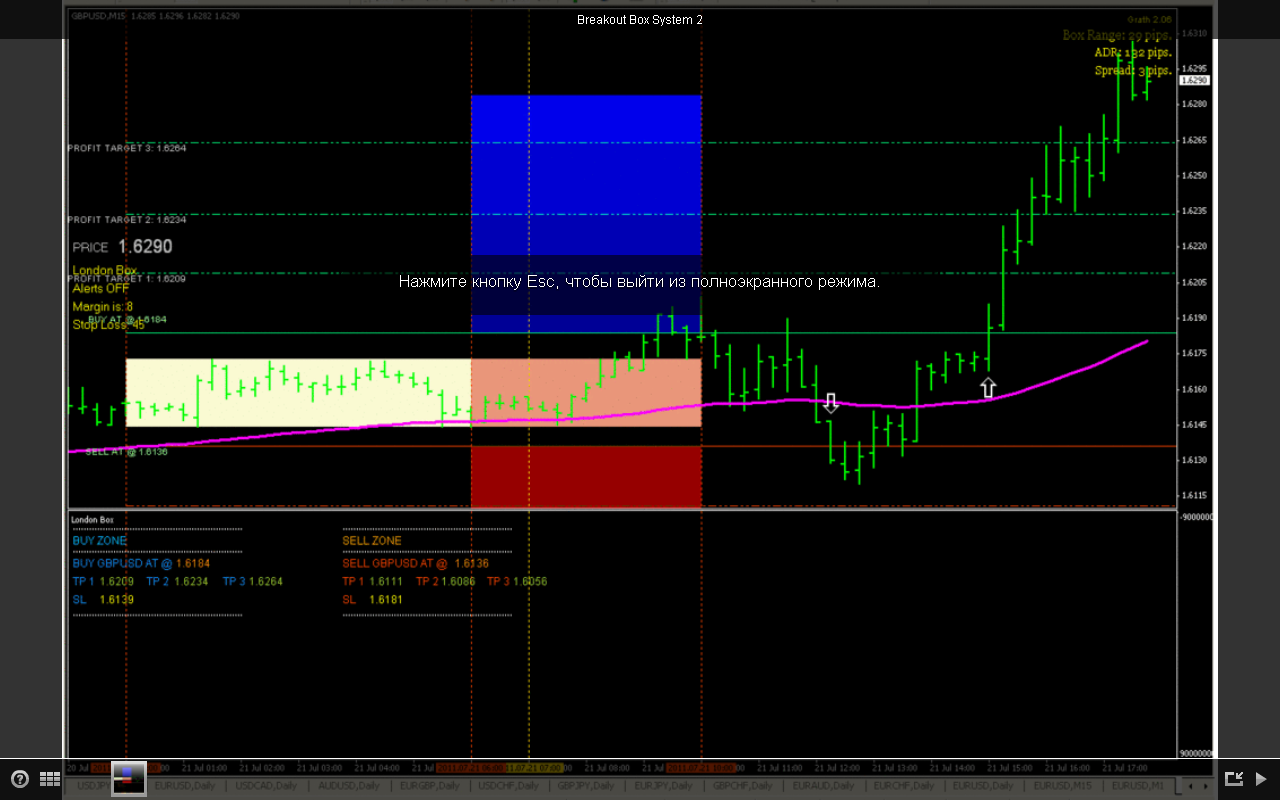
Task: Switch to the EURGBP,Daily chart tab
Action: click(x=430, y=786)
